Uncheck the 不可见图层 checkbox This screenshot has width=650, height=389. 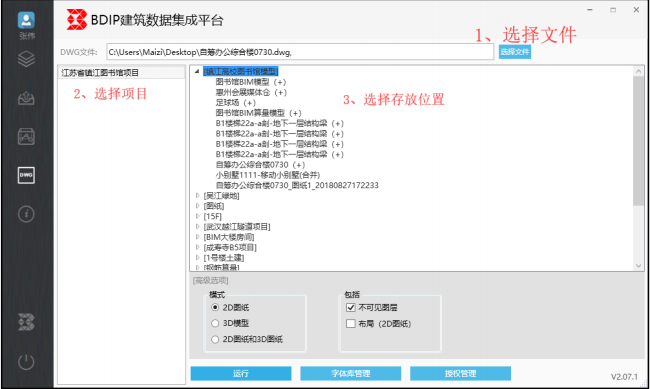click(351, 307)
